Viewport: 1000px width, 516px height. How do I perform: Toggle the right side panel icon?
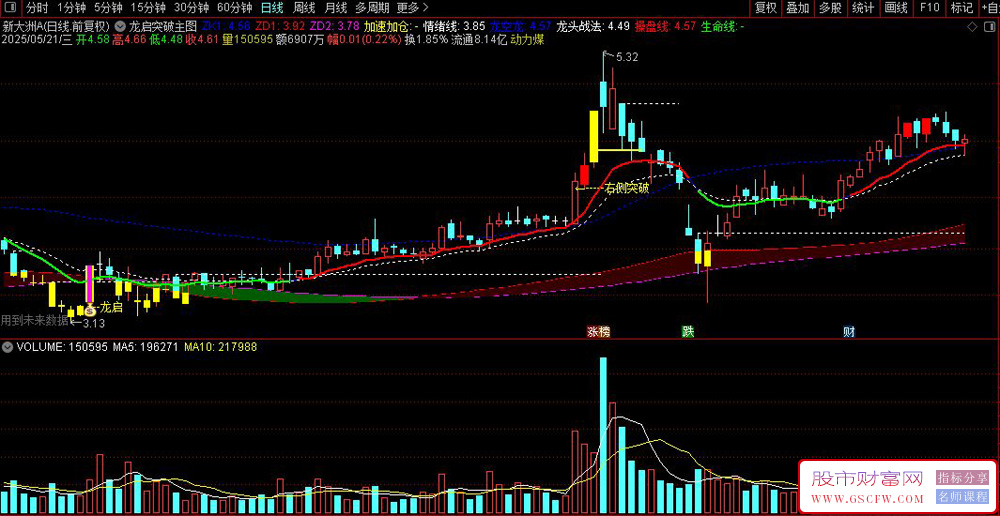[989, 27]
